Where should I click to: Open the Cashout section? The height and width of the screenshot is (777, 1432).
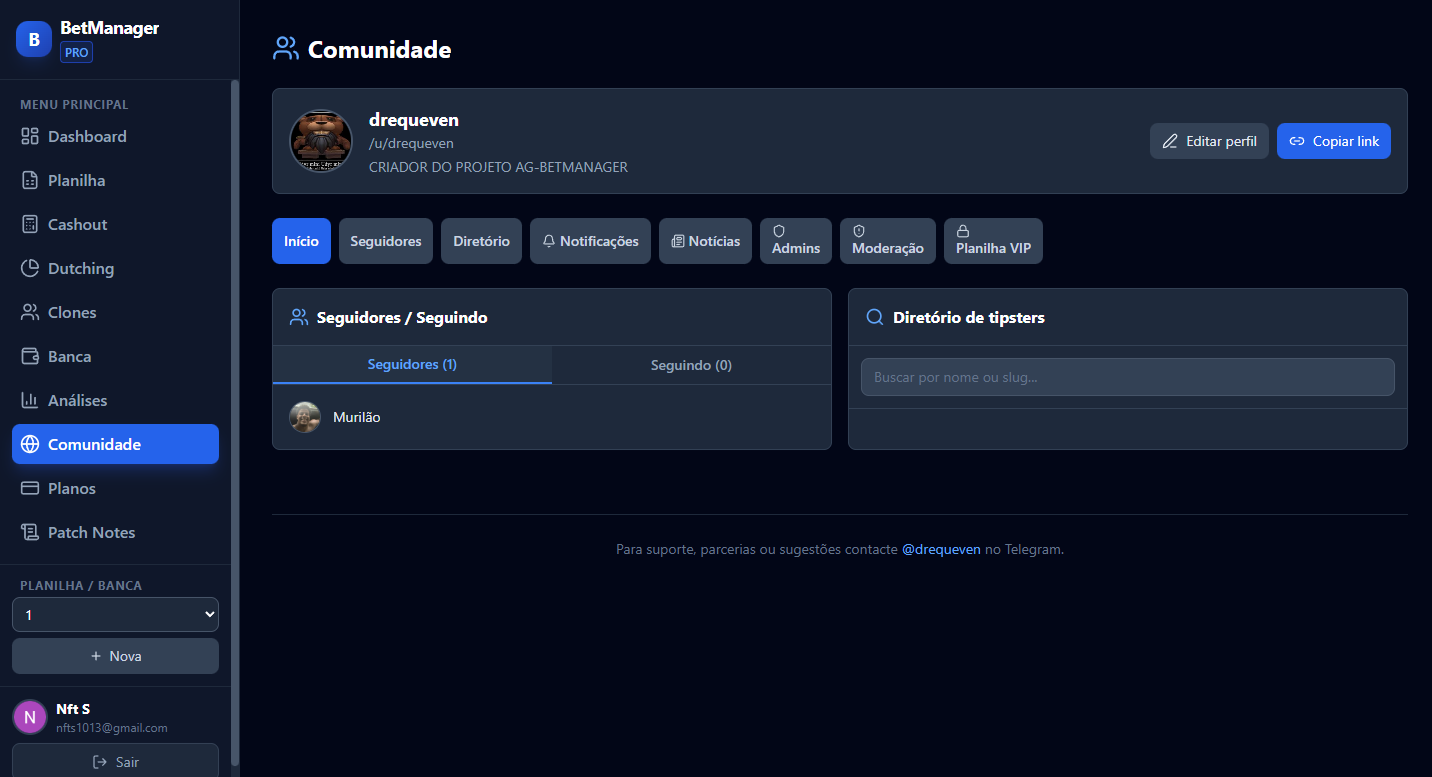tap(76, 224)
